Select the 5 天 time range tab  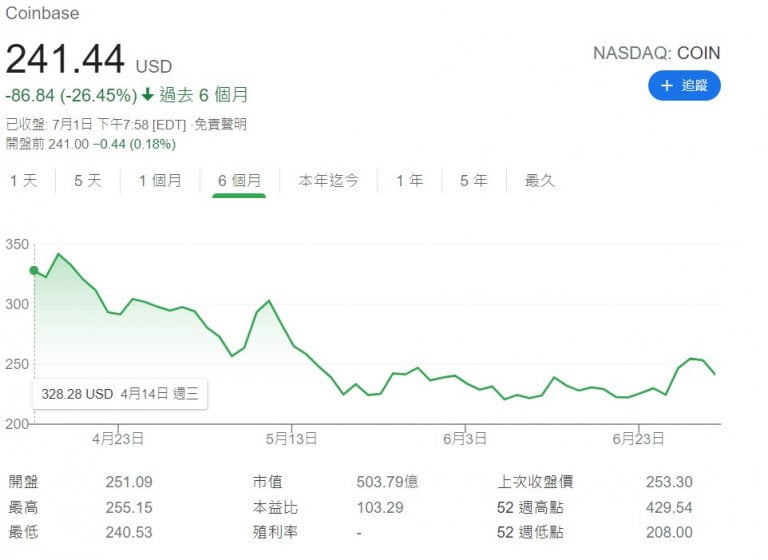(88, 181)
